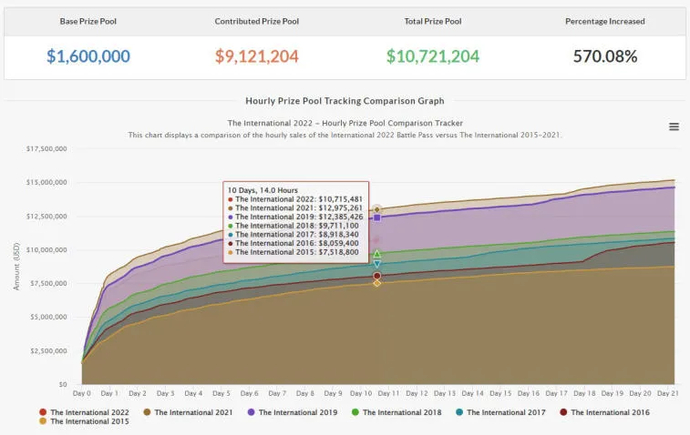Select the teal inverted triangle data marker
The width and height of the screenshot is (690, 435).
pyautogui.click(x=377, y=264)
